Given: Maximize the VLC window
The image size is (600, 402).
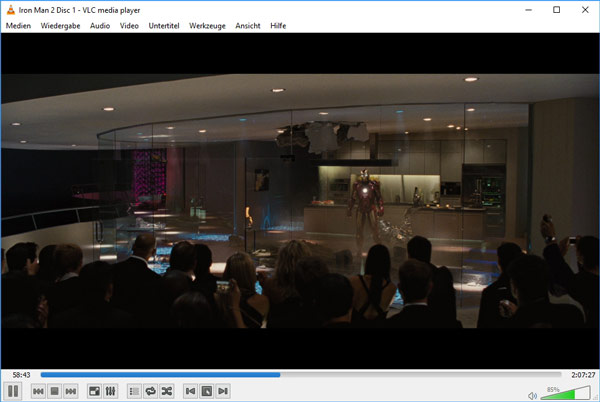Looking at the screenshot, I should 557,10.
